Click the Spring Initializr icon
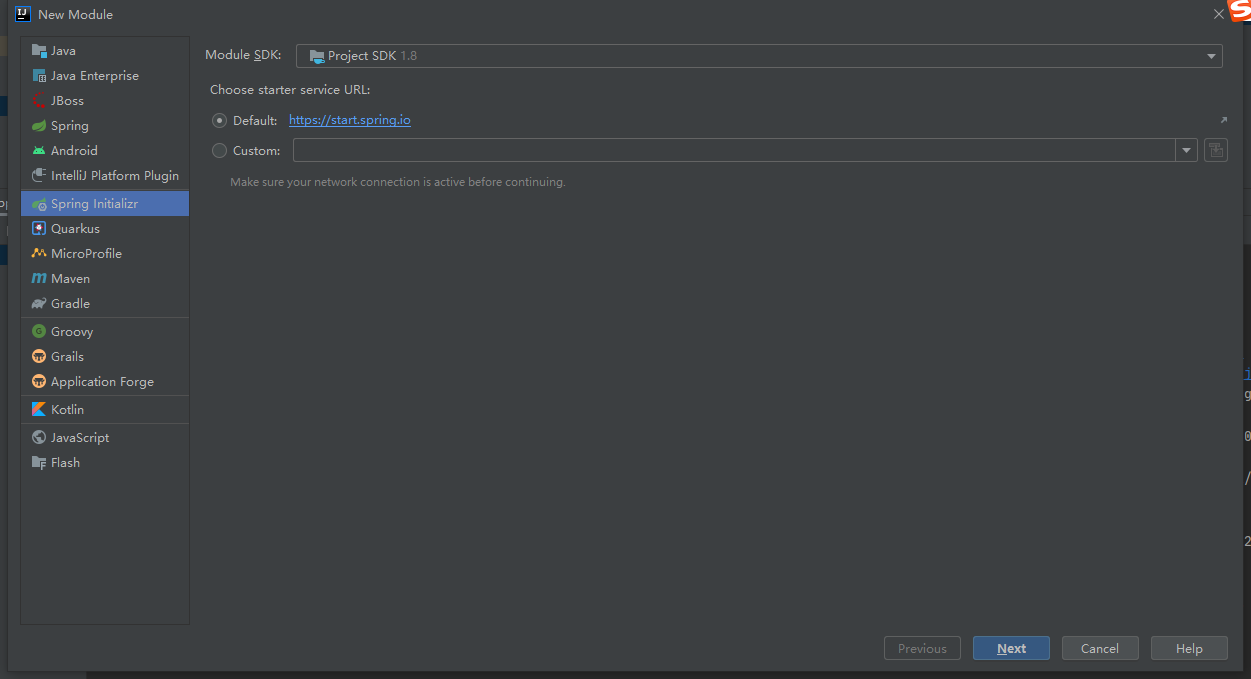 click(39, 204)
